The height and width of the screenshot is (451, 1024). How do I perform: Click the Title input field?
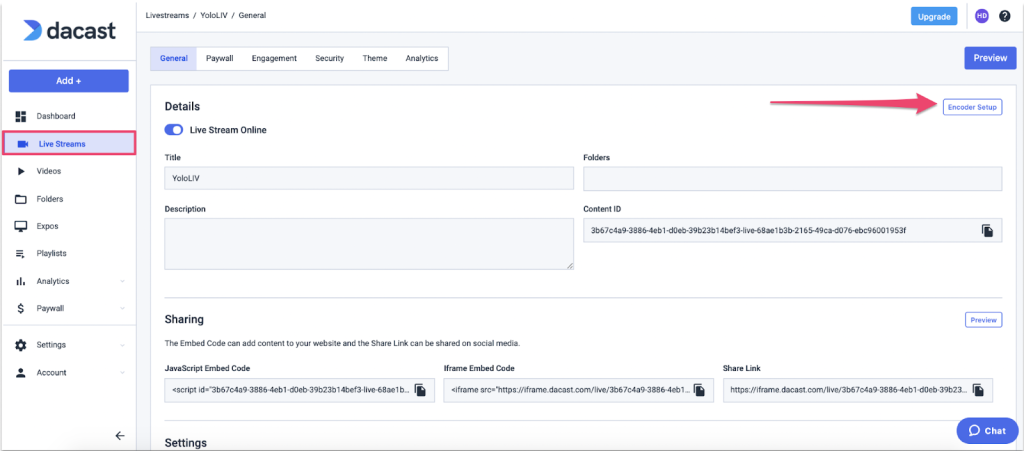point(369,178)
